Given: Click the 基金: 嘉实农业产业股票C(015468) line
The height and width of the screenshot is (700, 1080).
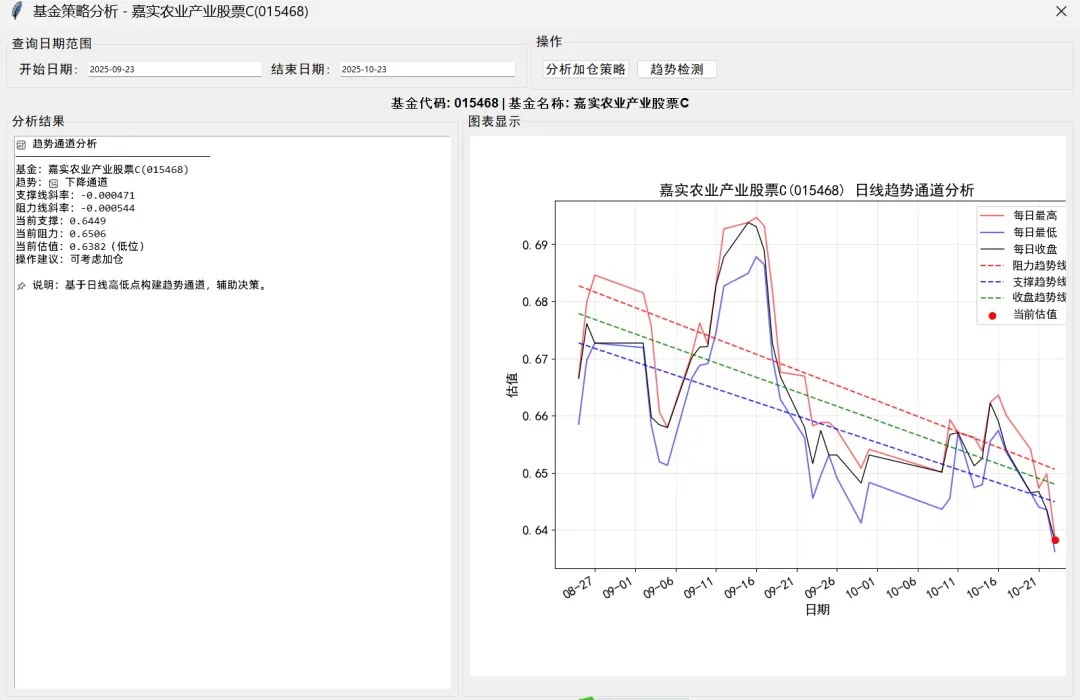Looking at the screenshot, I should click(x=102, y=169).
